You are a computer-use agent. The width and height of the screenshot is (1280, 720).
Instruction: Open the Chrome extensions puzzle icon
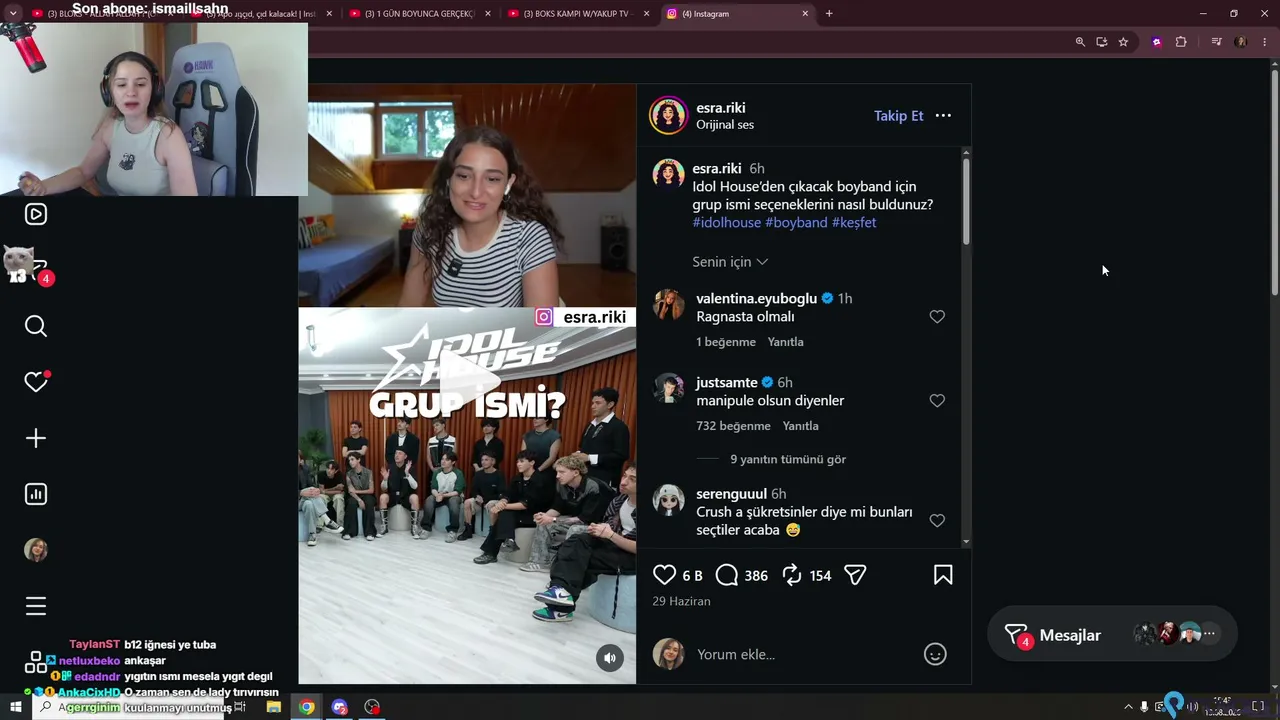(1181, 42)
